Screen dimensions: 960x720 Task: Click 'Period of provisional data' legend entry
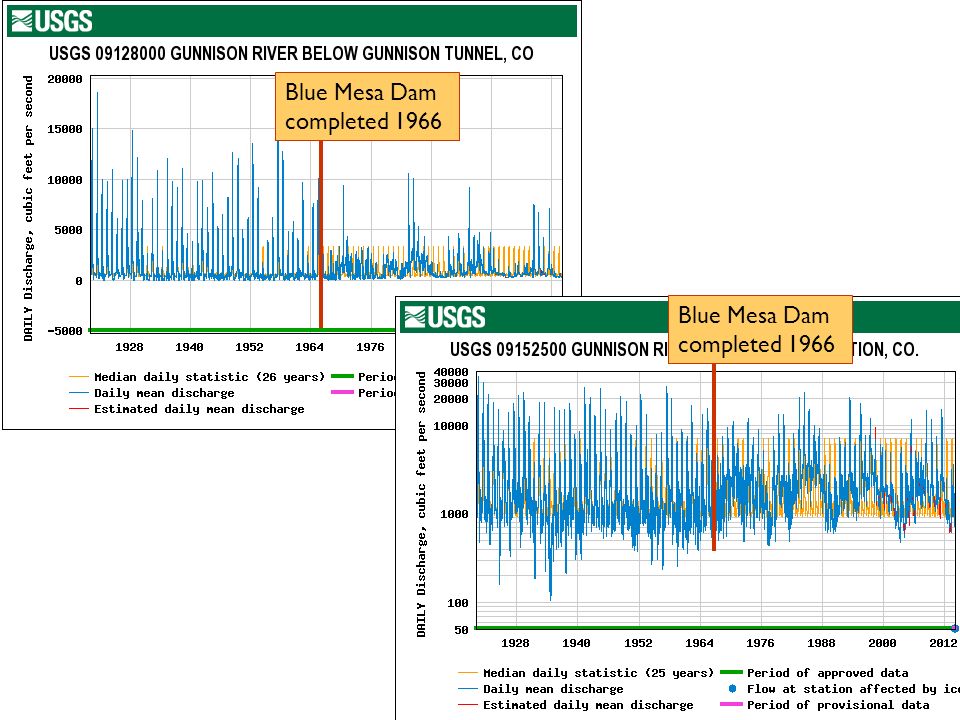click(x=825, y=705)
